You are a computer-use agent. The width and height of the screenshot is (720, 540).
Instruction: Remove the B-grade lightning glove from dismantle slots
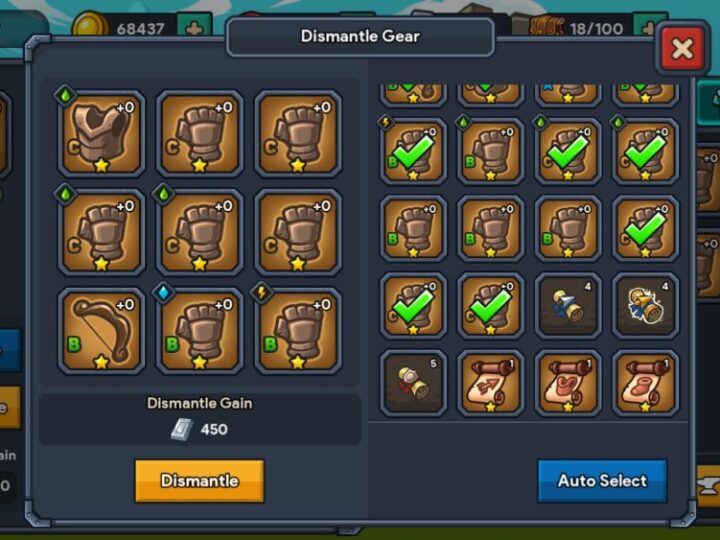(298, 331)
